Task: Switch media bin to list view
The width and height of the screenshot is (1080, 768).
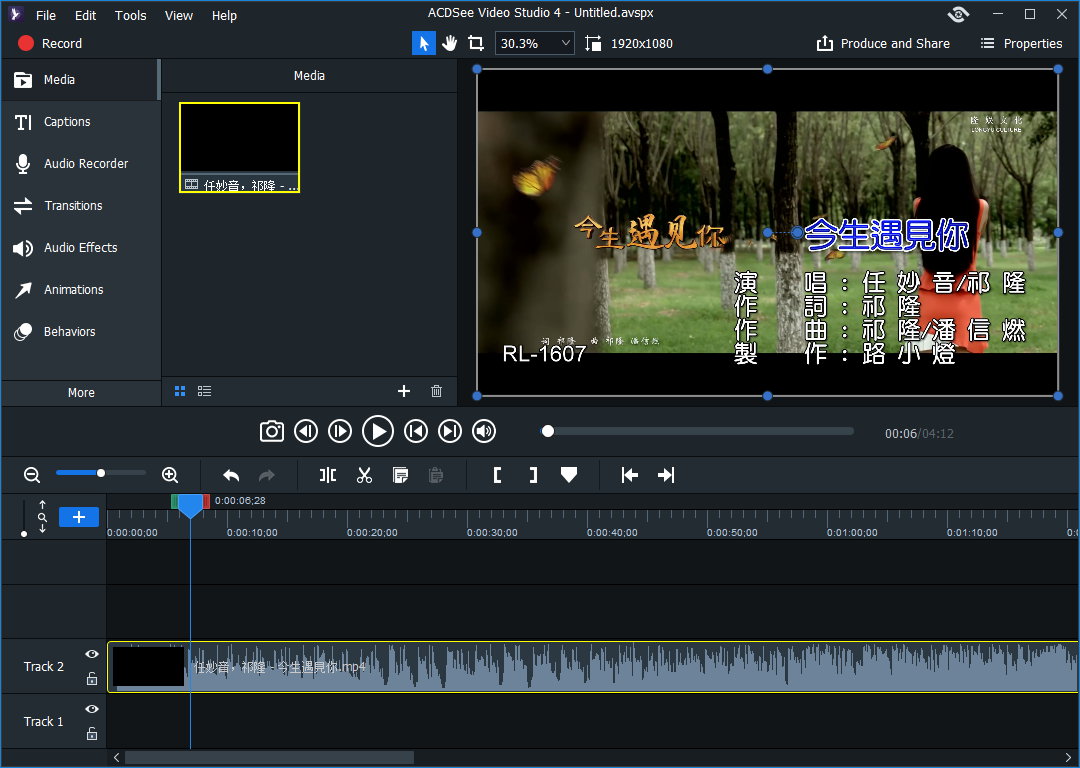Action: (205, 391)
